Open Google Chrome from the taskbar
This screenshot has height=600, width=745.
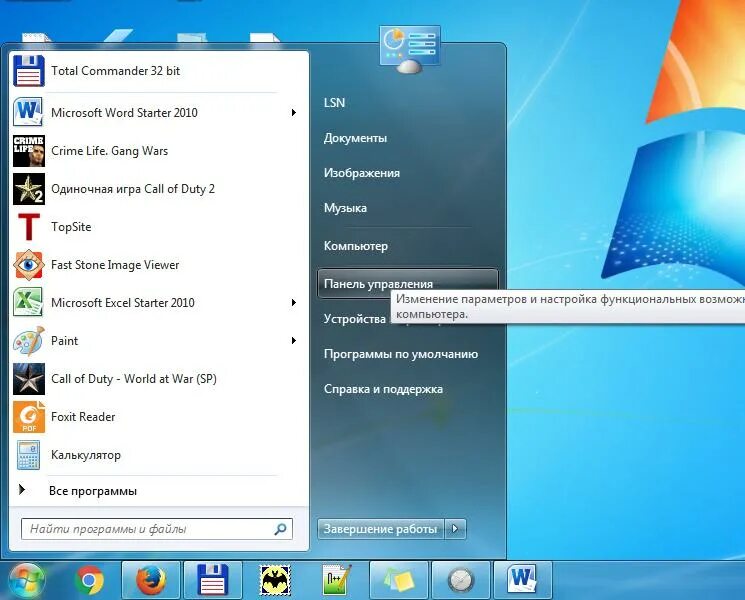(90, 581)
